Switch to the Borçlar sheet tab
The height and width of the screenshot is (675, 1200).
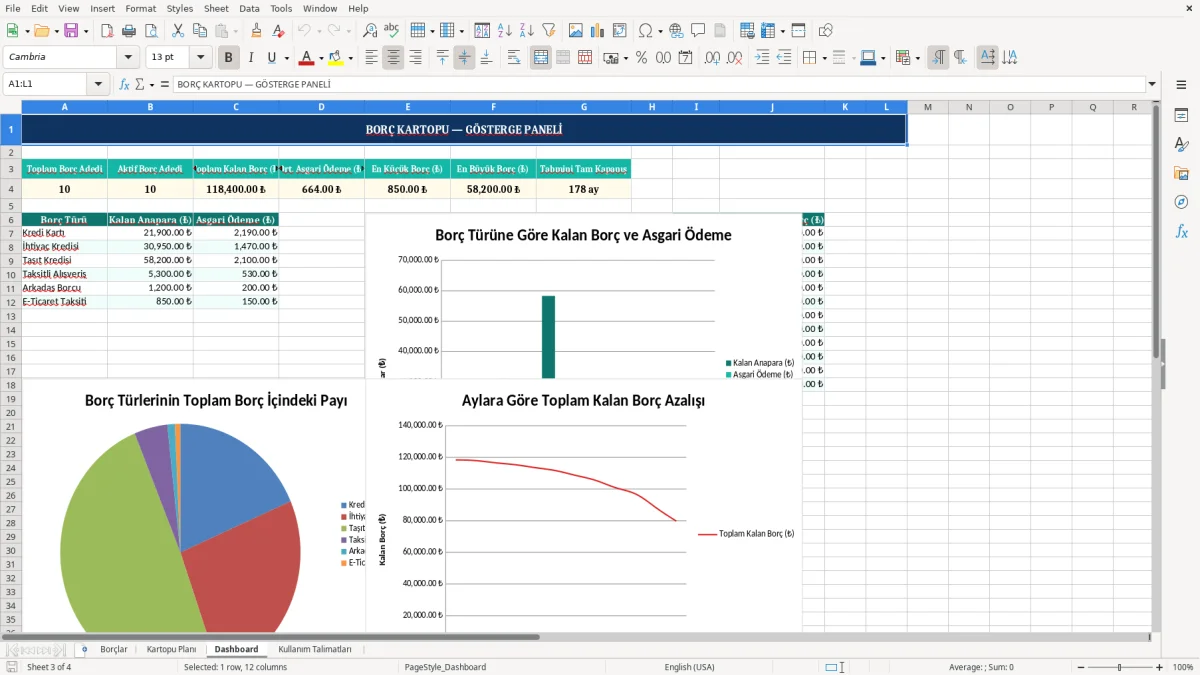click(x=114, y=649)
